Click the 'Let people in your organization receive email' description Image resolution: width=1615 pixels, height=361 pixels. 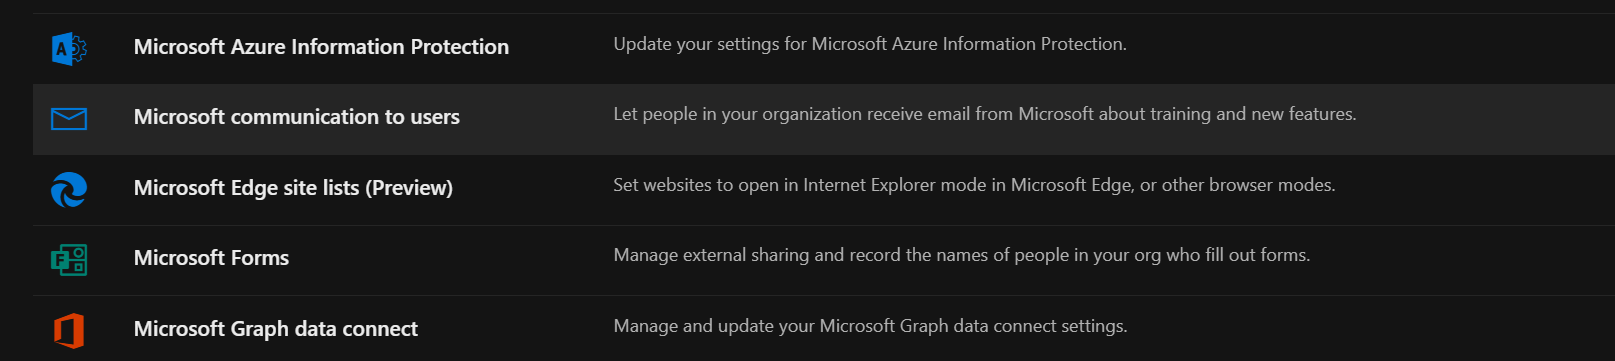coord(985,114)
